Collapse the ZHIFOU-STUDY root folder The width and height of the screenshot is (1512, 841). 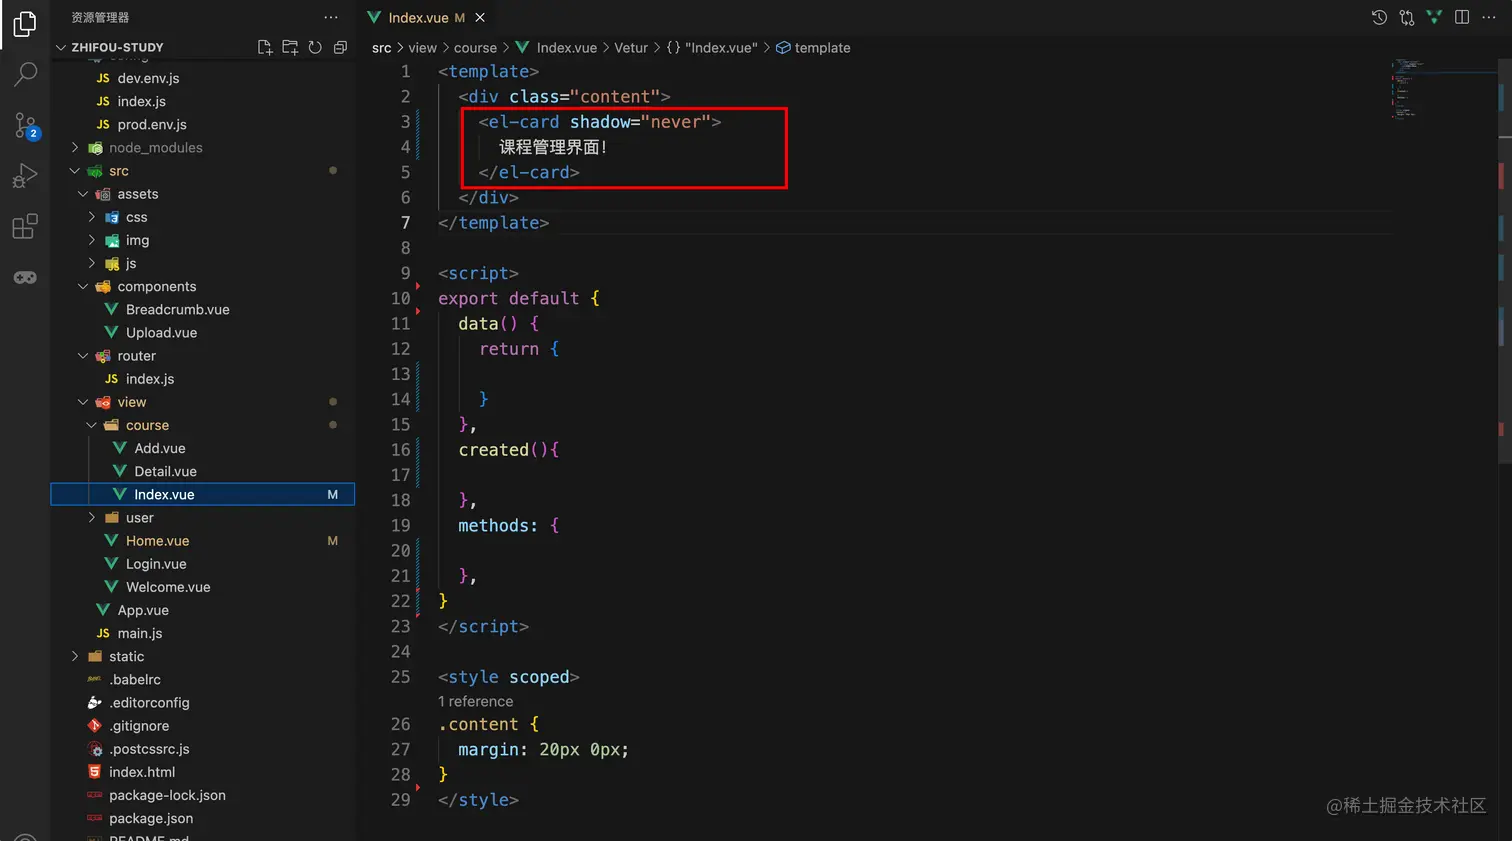61,47
